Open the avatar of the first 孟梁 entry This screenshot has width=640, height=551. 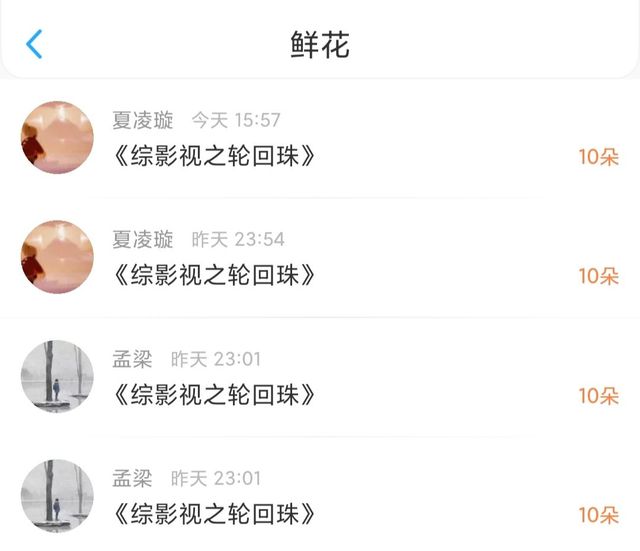tap(57, 376)
